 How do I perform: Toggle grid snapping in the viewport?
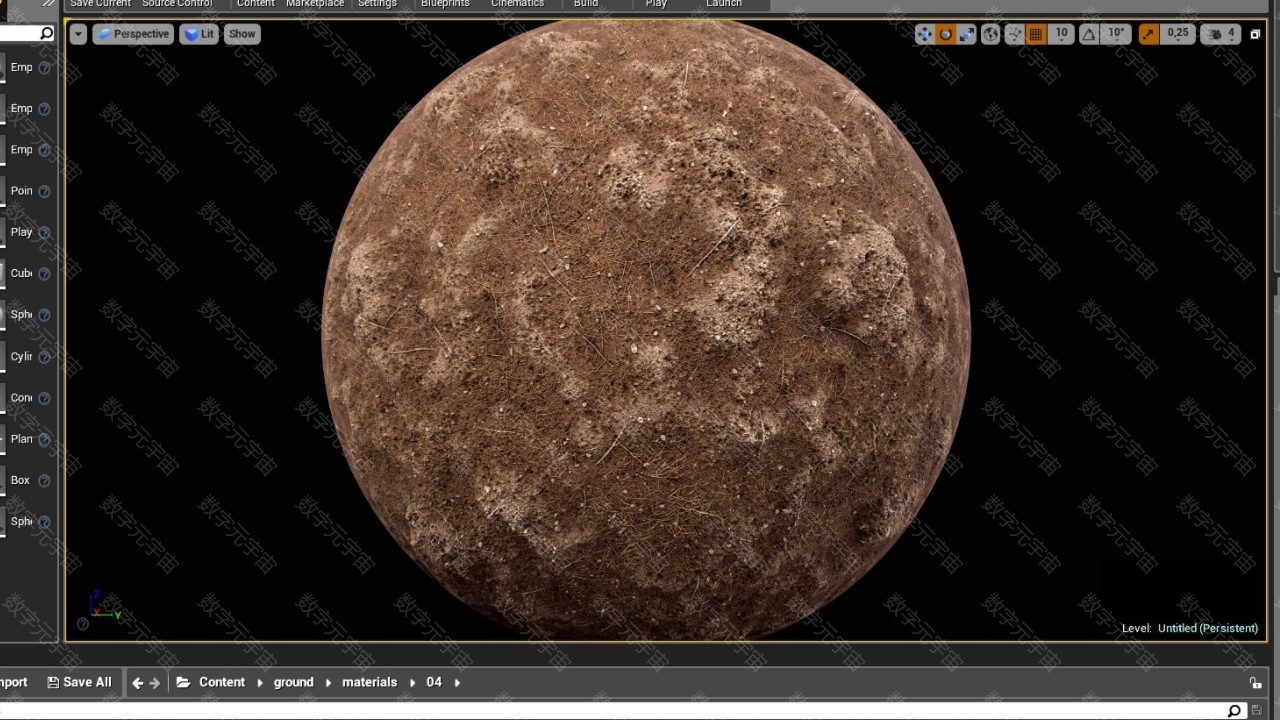(1036, 34)
